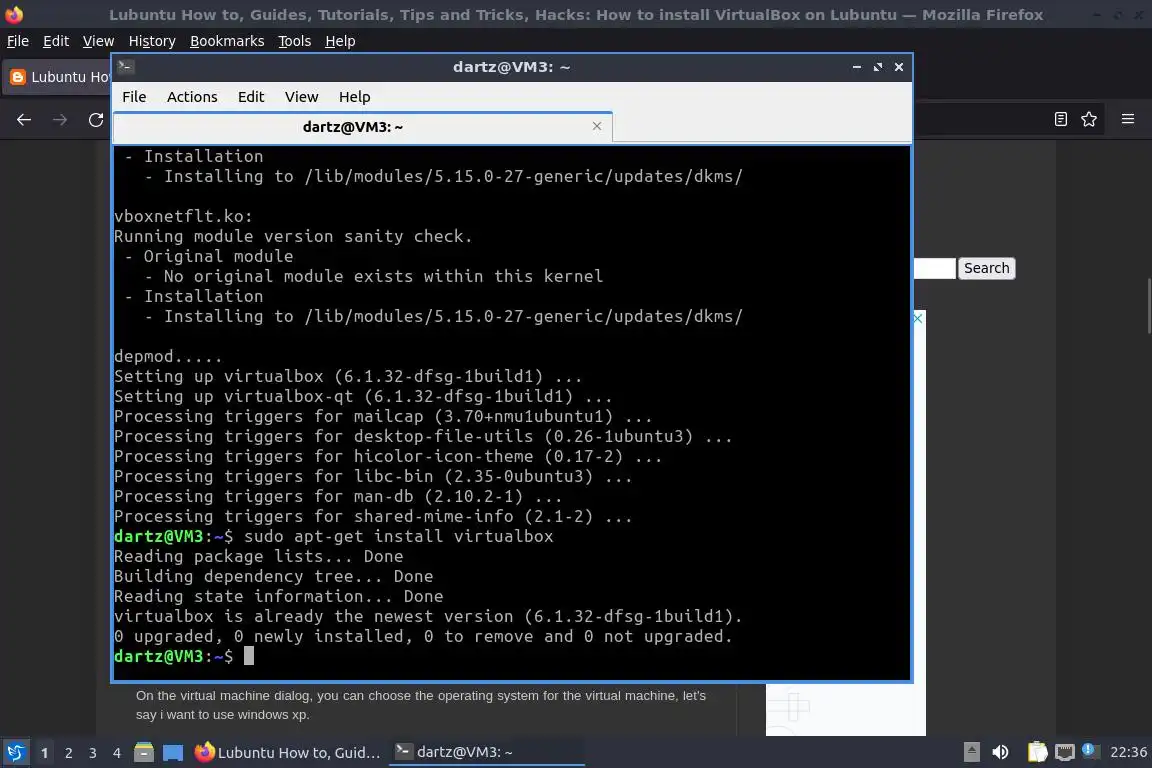
Task: Close the advertisement with the X icon
Action: pyautogui.click(x=918, y=318)
